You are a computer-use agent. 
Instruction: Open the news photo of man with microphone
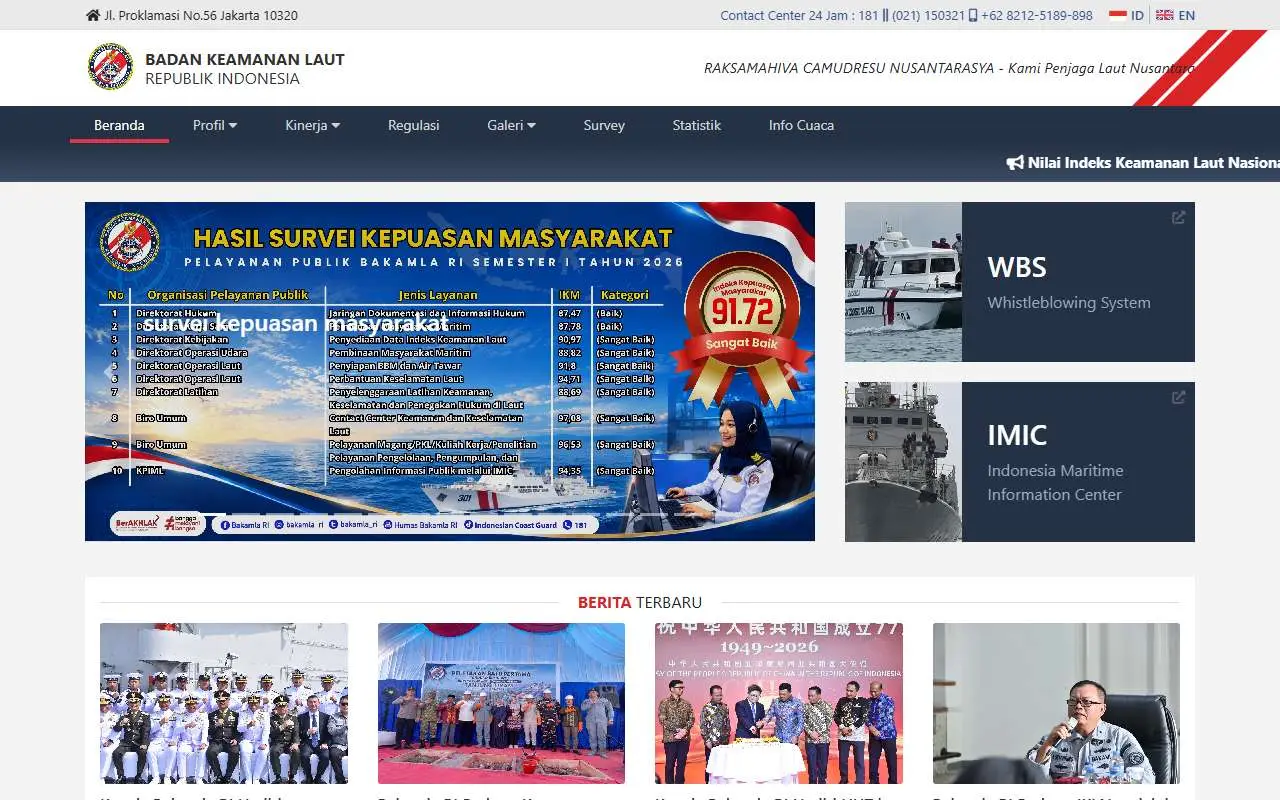(x=1056, y=703)
